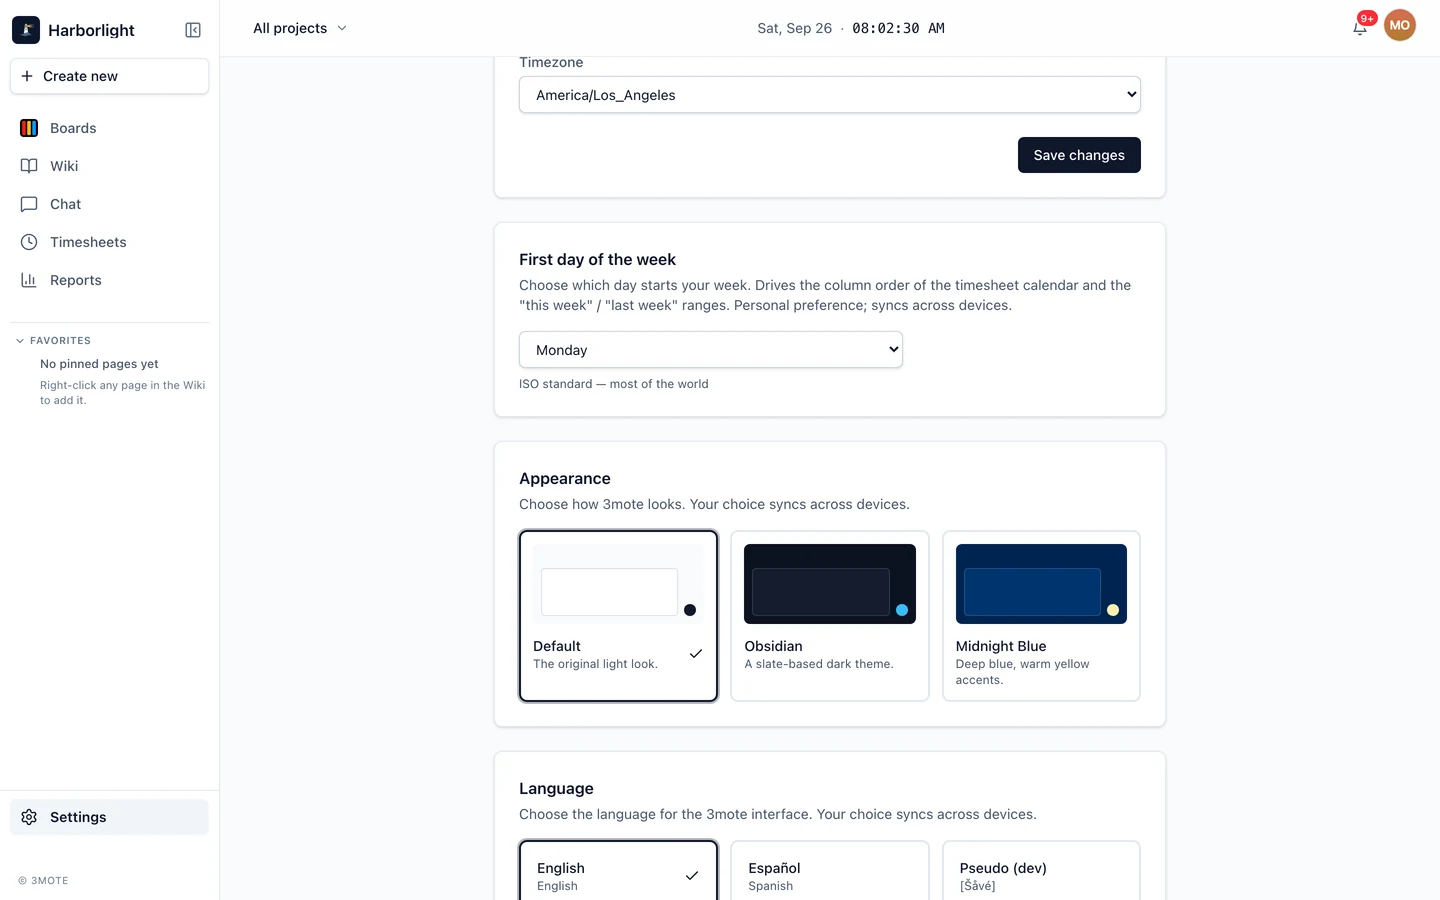Open the Wiki sidebar item
This screenshot has width=1440, height=900.
[109, 166]
